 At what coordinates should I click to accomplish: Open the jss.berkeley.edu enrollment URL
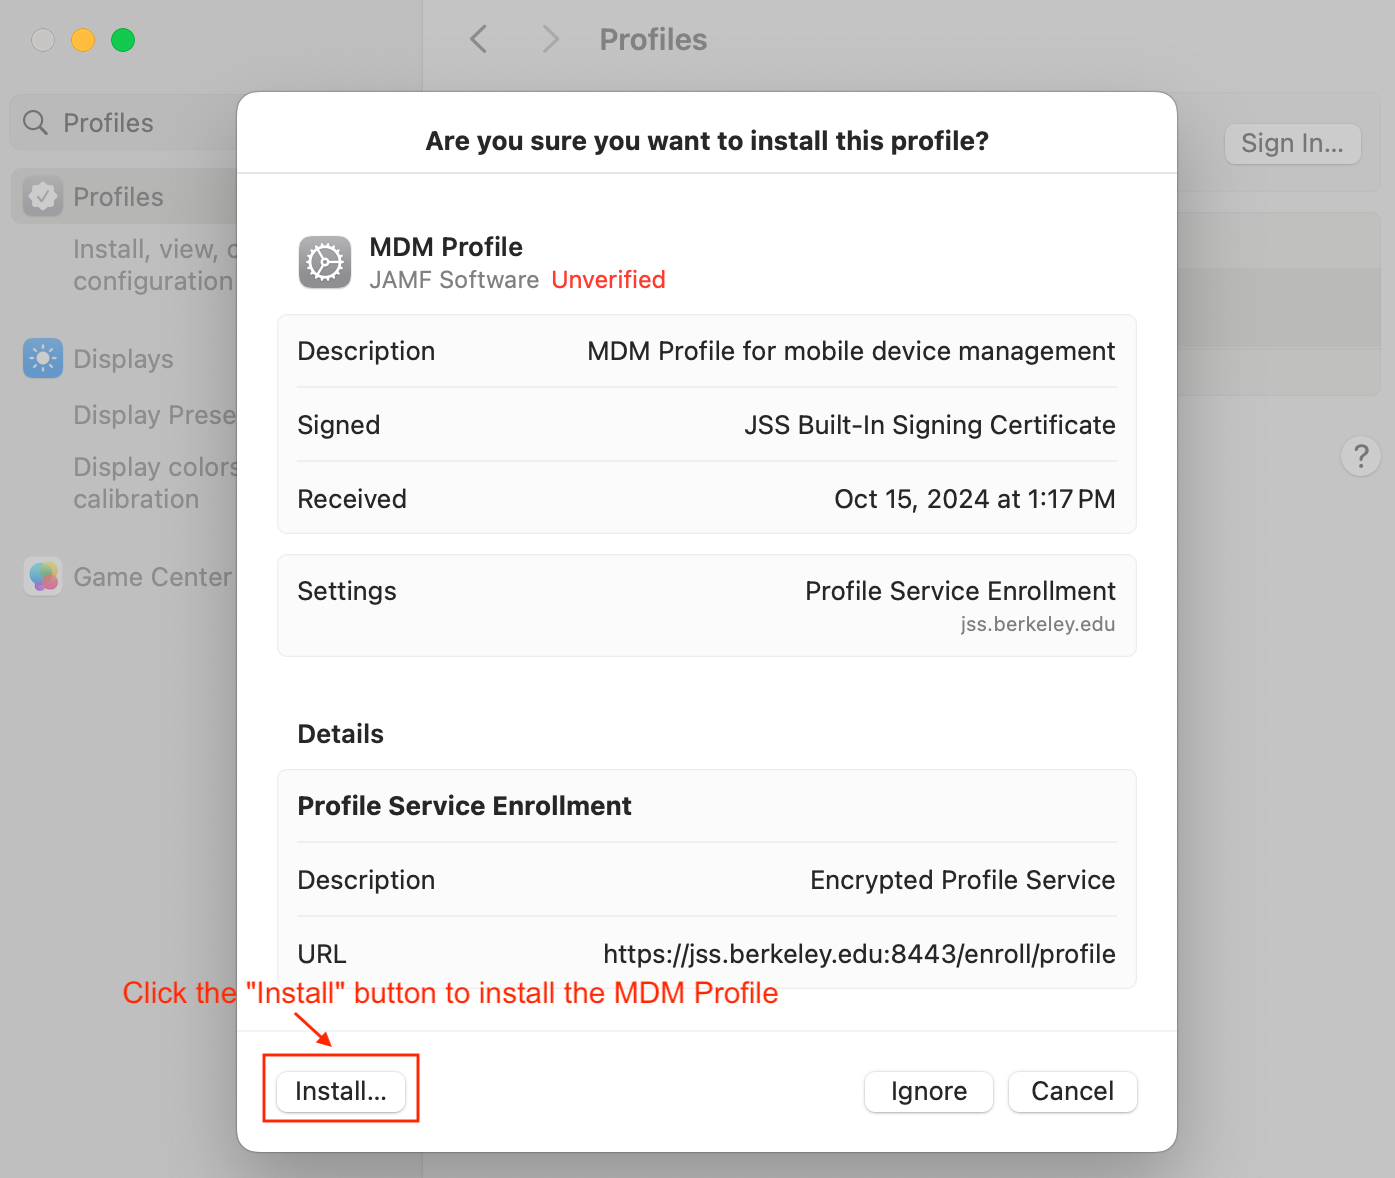pyautogui.click(x=859, y=953)
